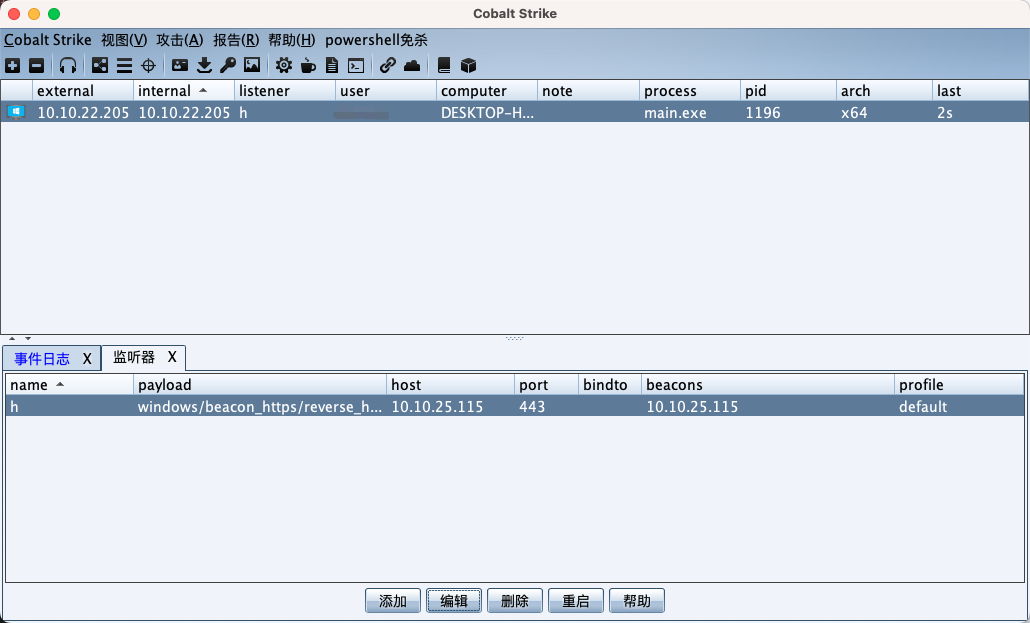Open the powershell免杀 menu
The height and width of the screenshot is (623, 1030).
[x=376, y=40]
